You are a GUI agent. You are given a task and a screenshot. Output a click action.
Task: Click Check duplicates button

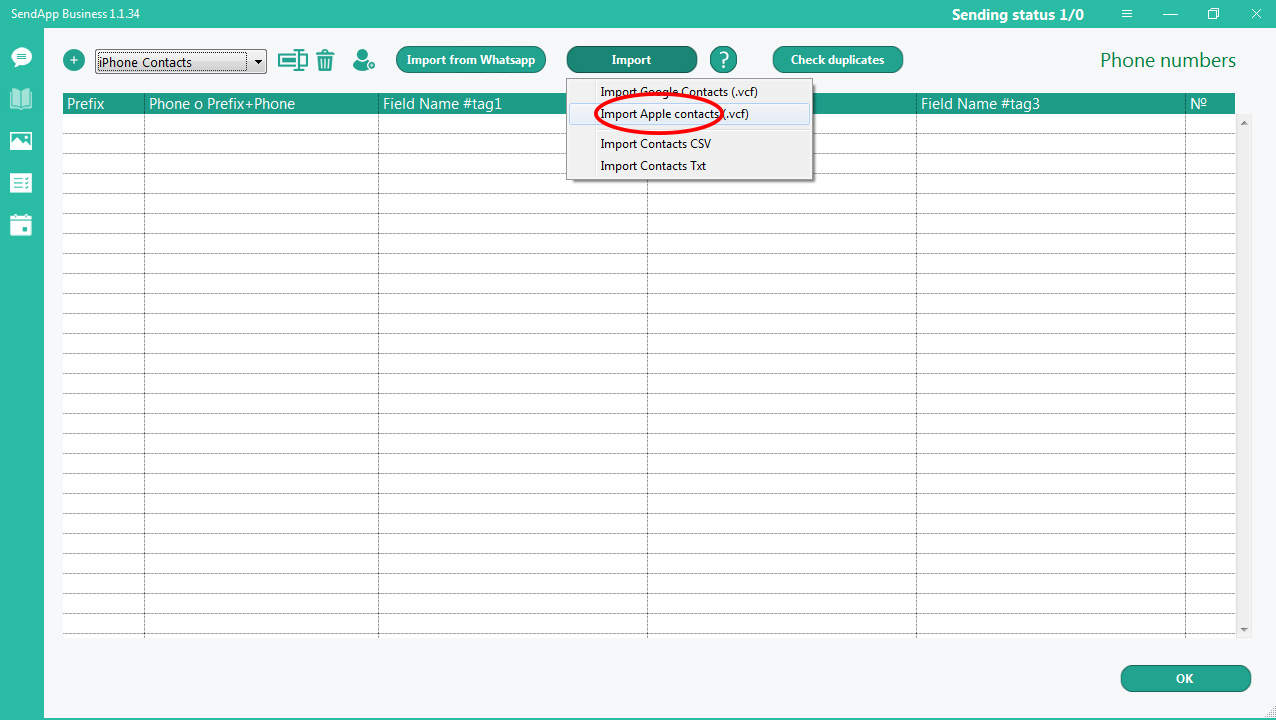click(838, 60)
